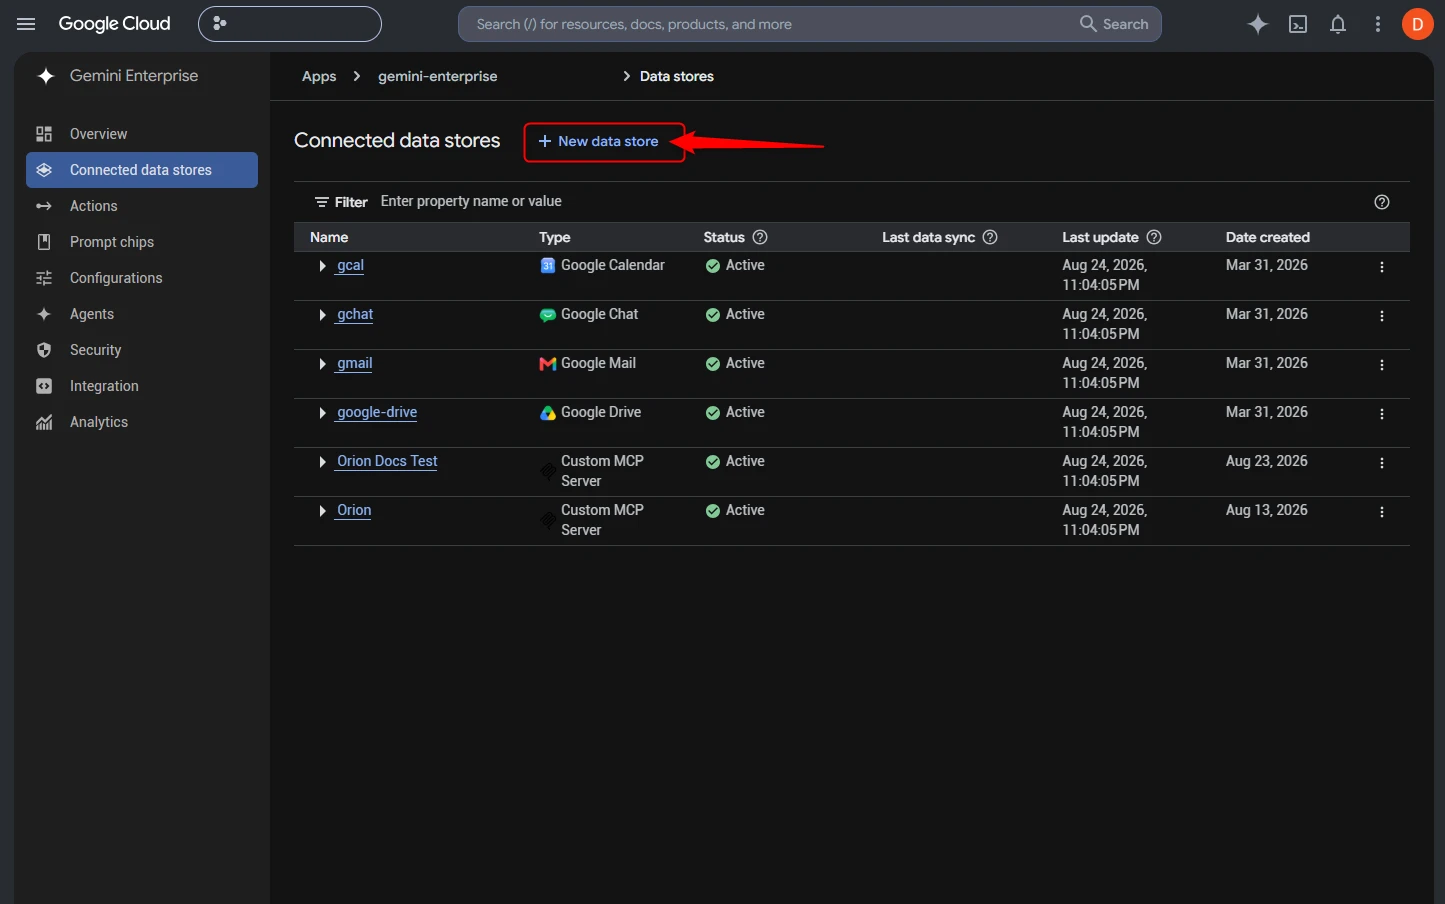The height and width of the screenshot is (904, 1445).
Task: Open Prompt chips in the sidebar
Action: tap(142, 242)
